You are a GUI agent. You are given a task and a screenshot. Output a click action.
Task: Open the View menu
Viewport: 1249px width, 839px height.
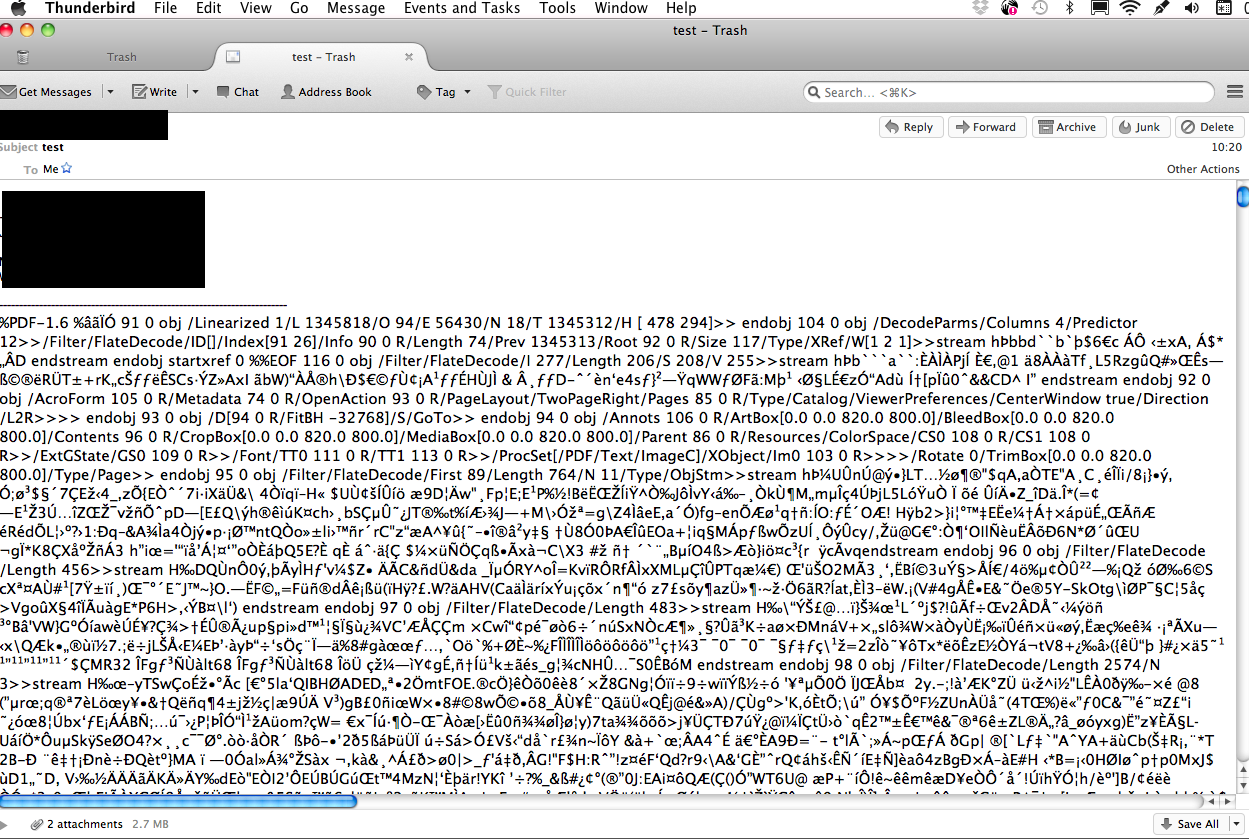[x=256, y=8]
